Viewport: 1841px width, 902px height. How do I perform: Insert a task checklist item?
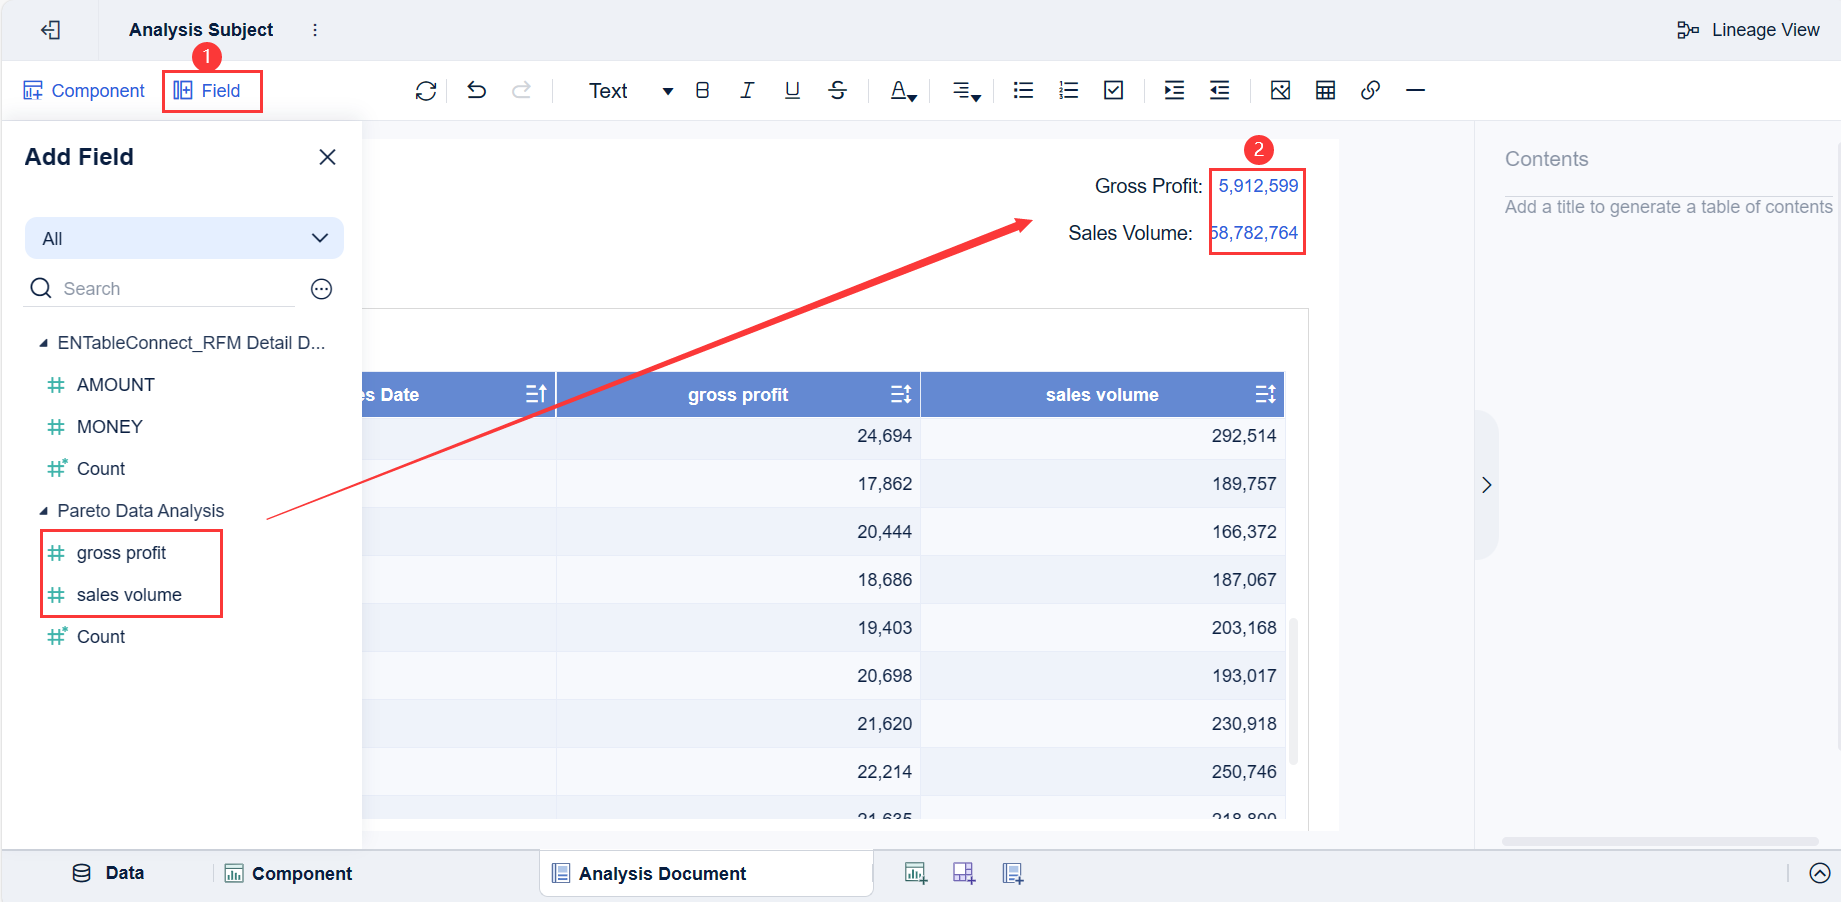[1113, 90]
